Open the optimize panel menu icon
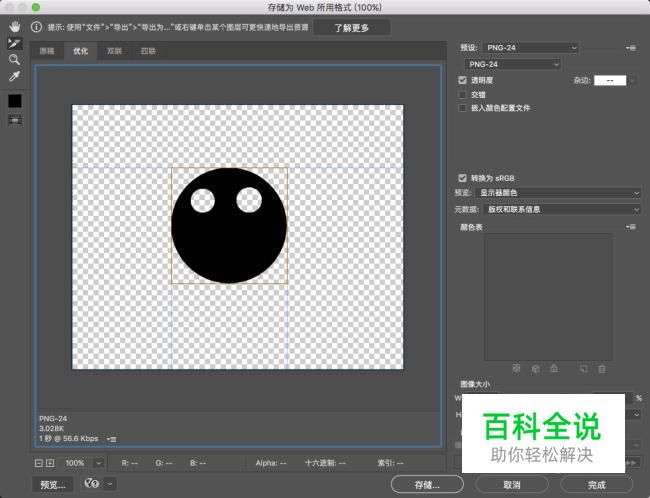650x498 pixels. 631,47
